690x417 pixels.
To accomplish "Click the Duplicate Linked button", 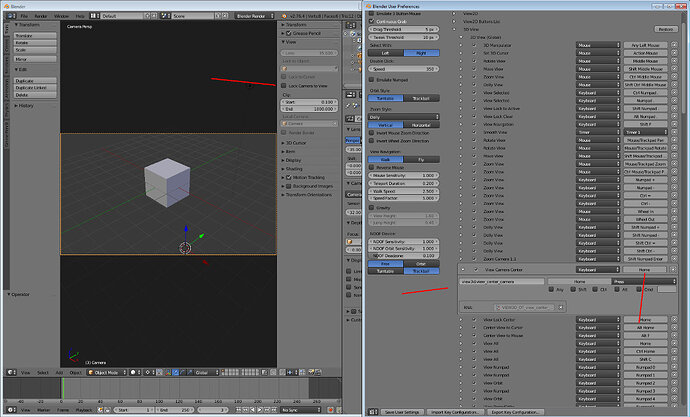I will (35, 88).
